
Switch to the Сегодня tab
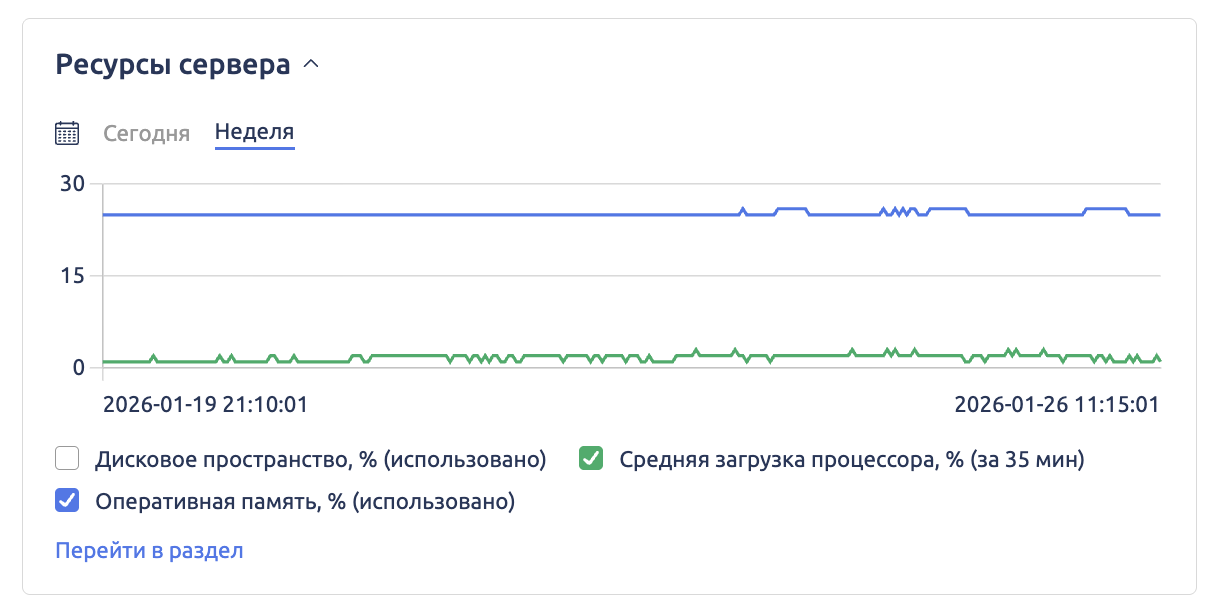tap(146, 133)
